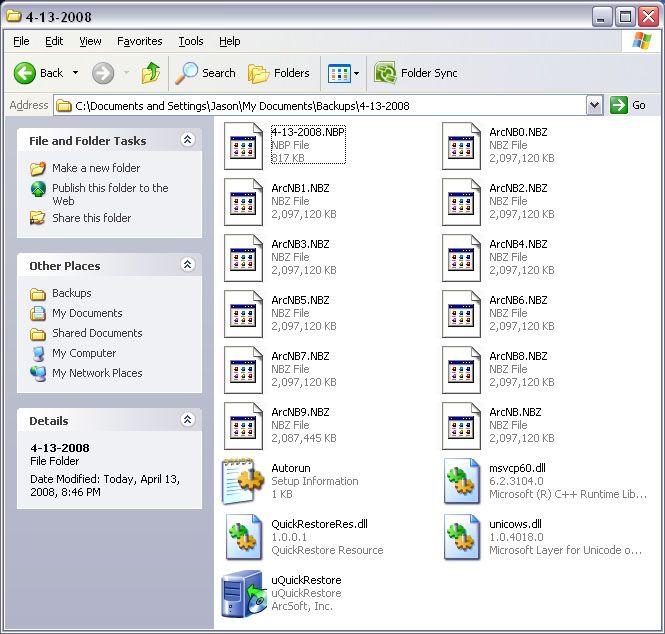Click the grayed Forward arrow button
This screenshot has height=634, width=665.
coord(103,73)
